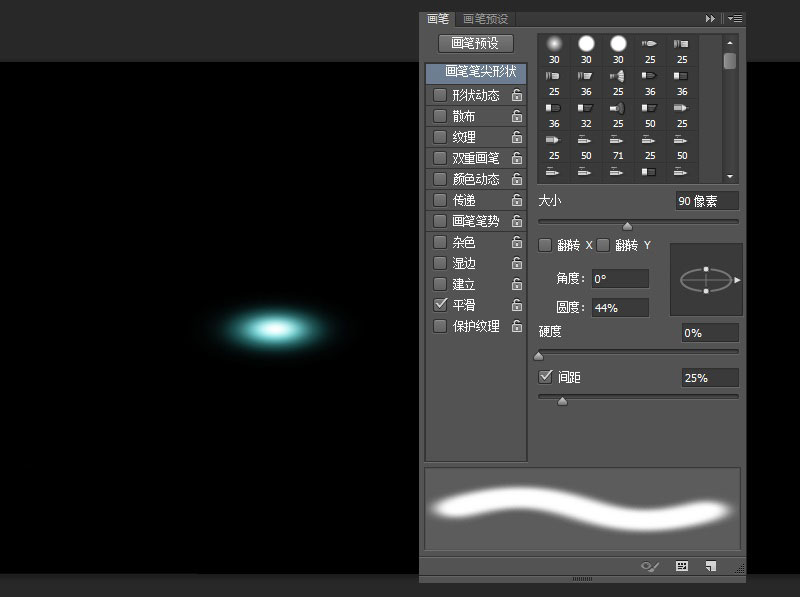Toggle lock icon for 传递
800x597 pixels.
tap(517, 200)
